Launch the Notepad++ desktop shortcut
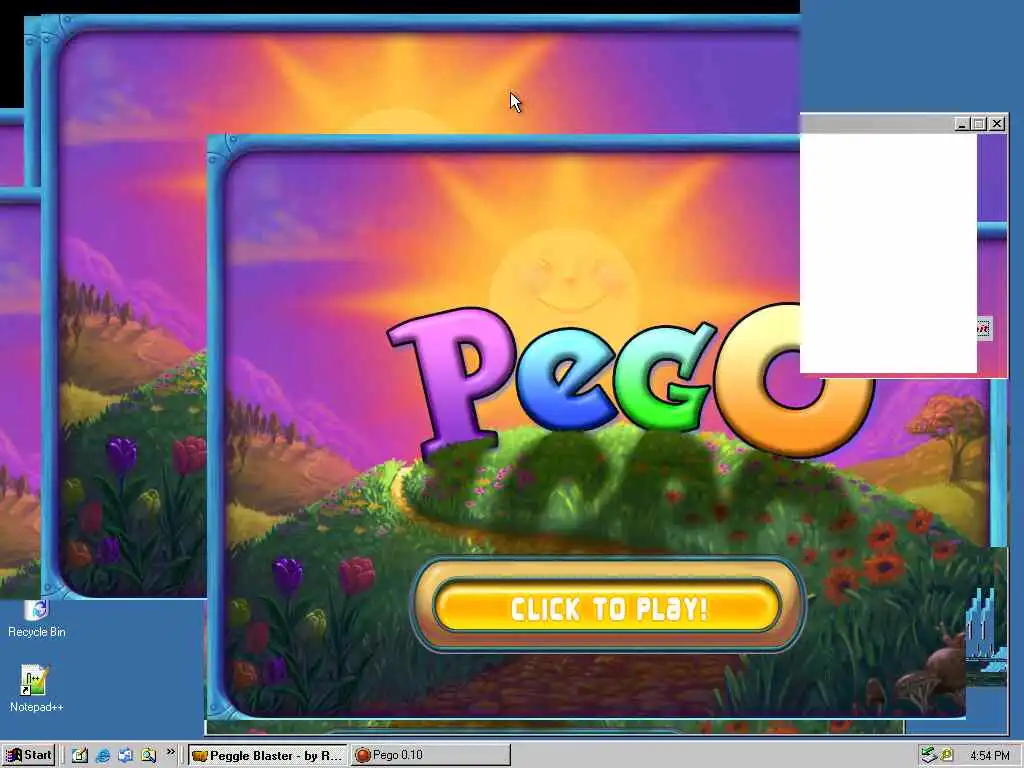This screenshot has height=768, width=1024. pos(36,688)
